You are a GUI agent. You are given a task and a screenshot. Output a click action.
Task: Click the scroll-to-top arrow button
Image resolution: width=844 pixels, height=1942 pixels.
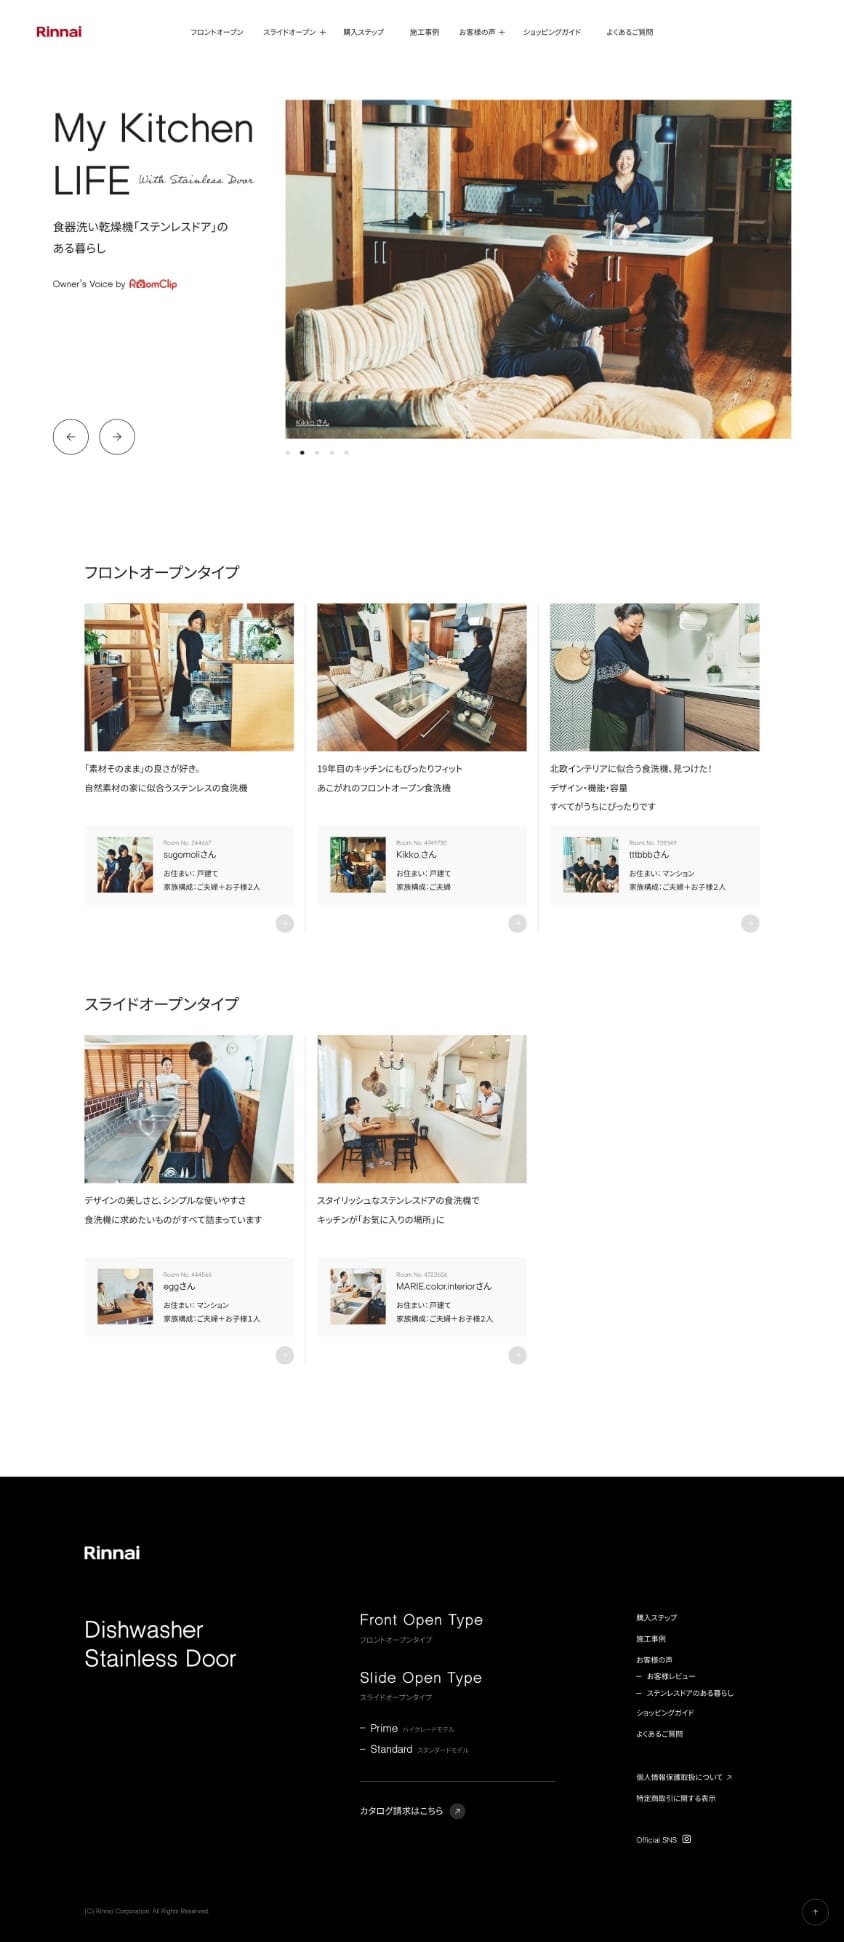[815, 1912]
